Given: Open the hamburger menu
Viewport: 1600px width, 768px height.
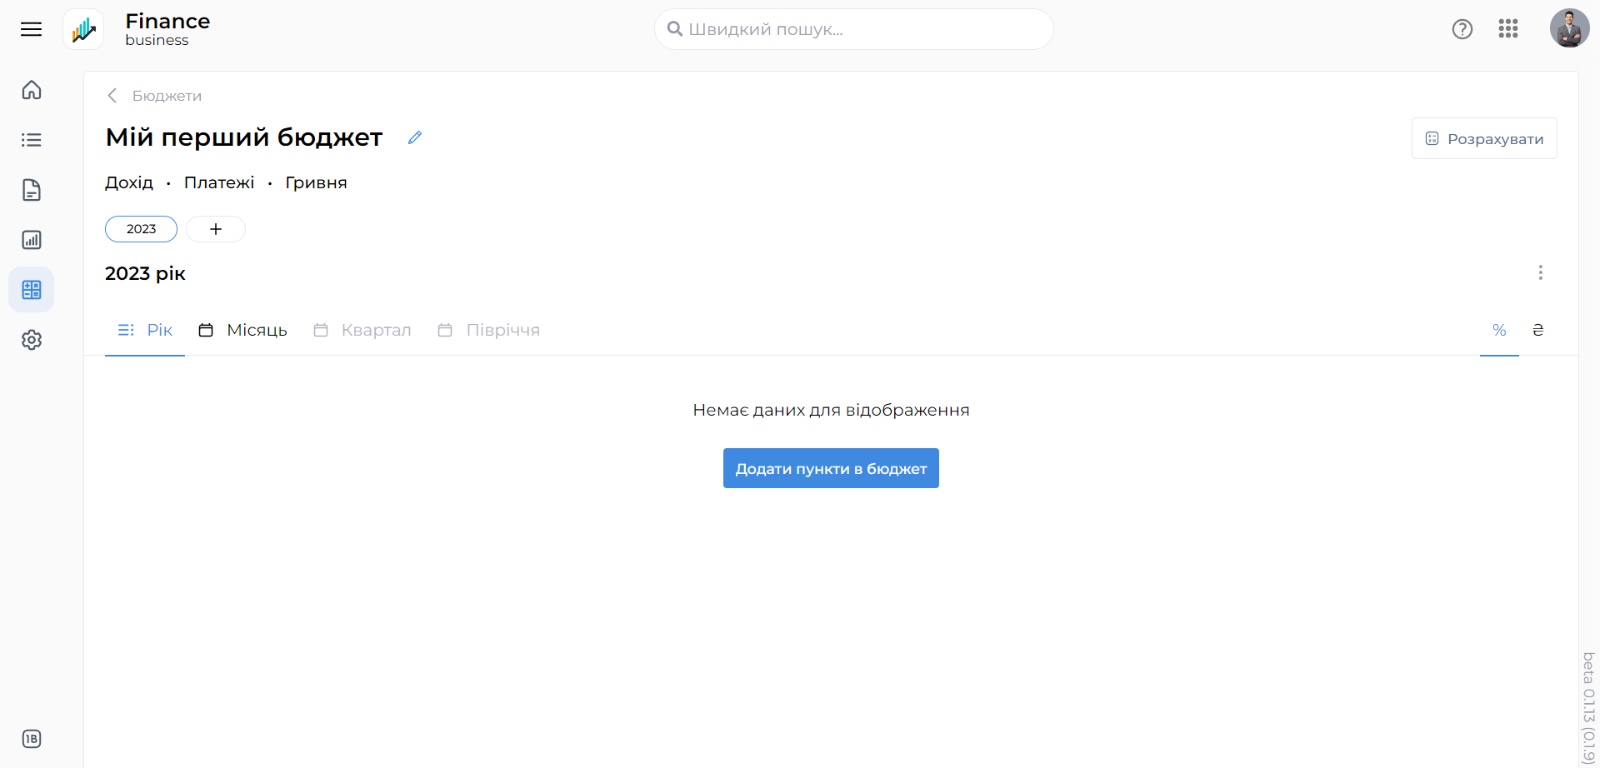Looking at the screenshot, I should point(31,29).
